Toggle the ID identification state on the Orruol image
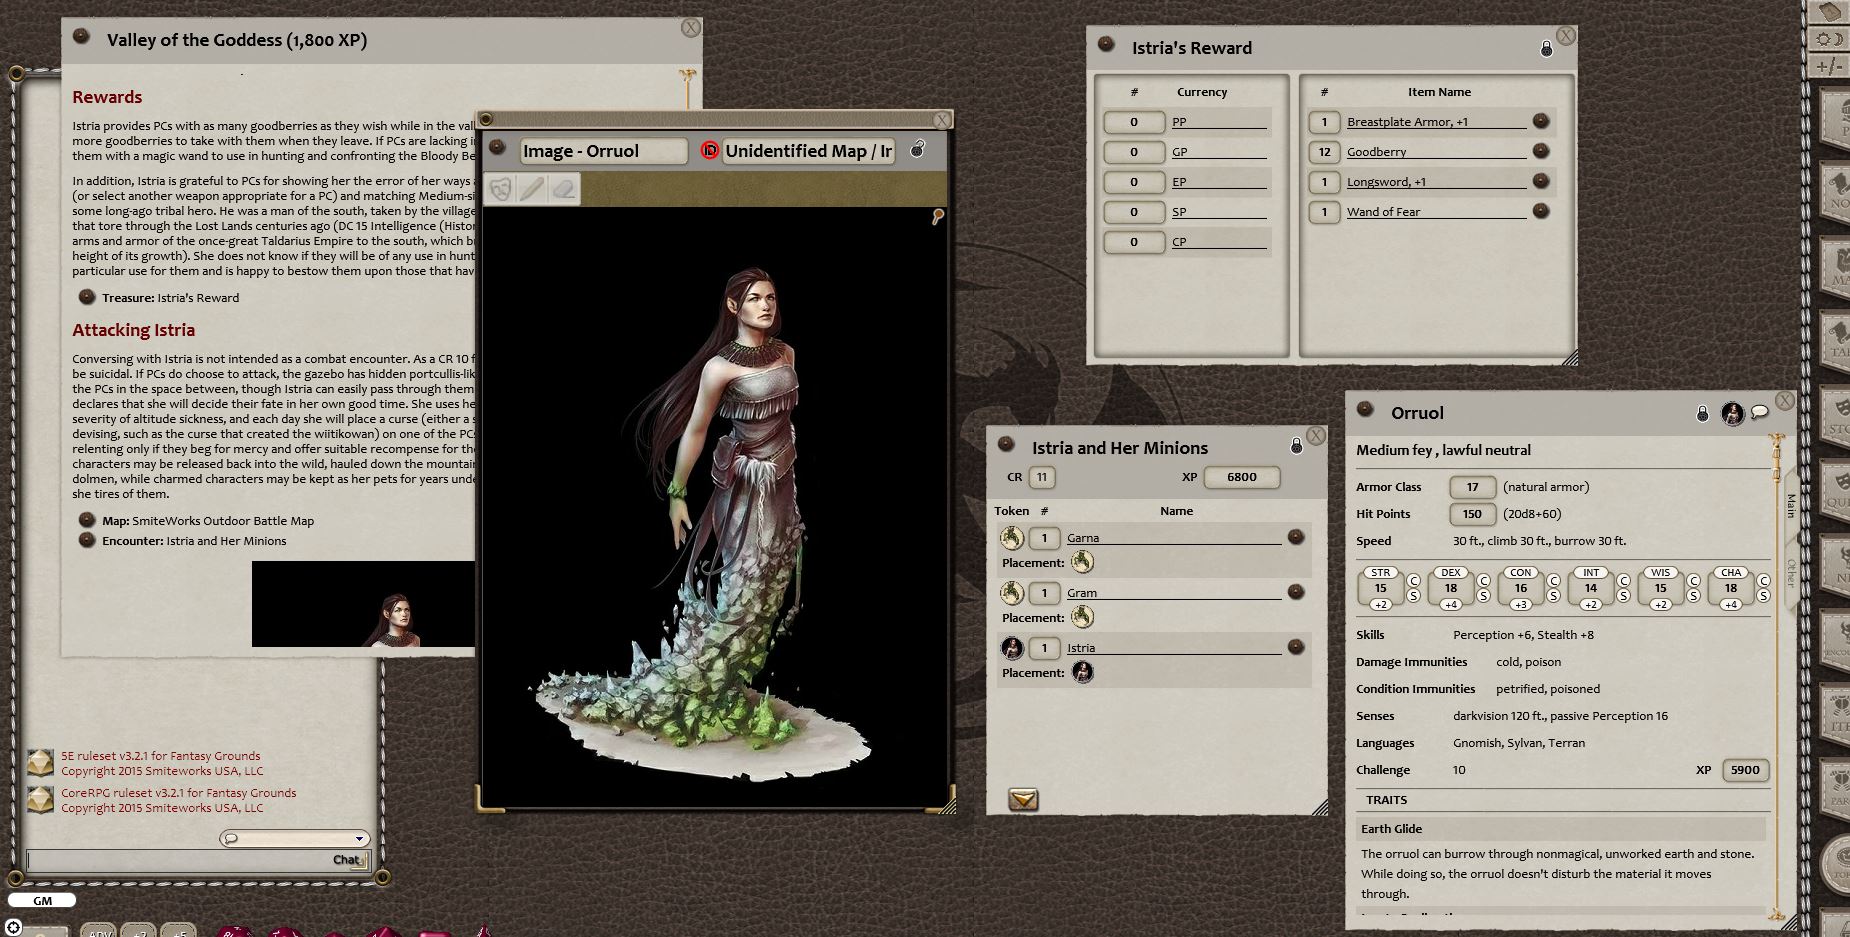 coord(710,151)
